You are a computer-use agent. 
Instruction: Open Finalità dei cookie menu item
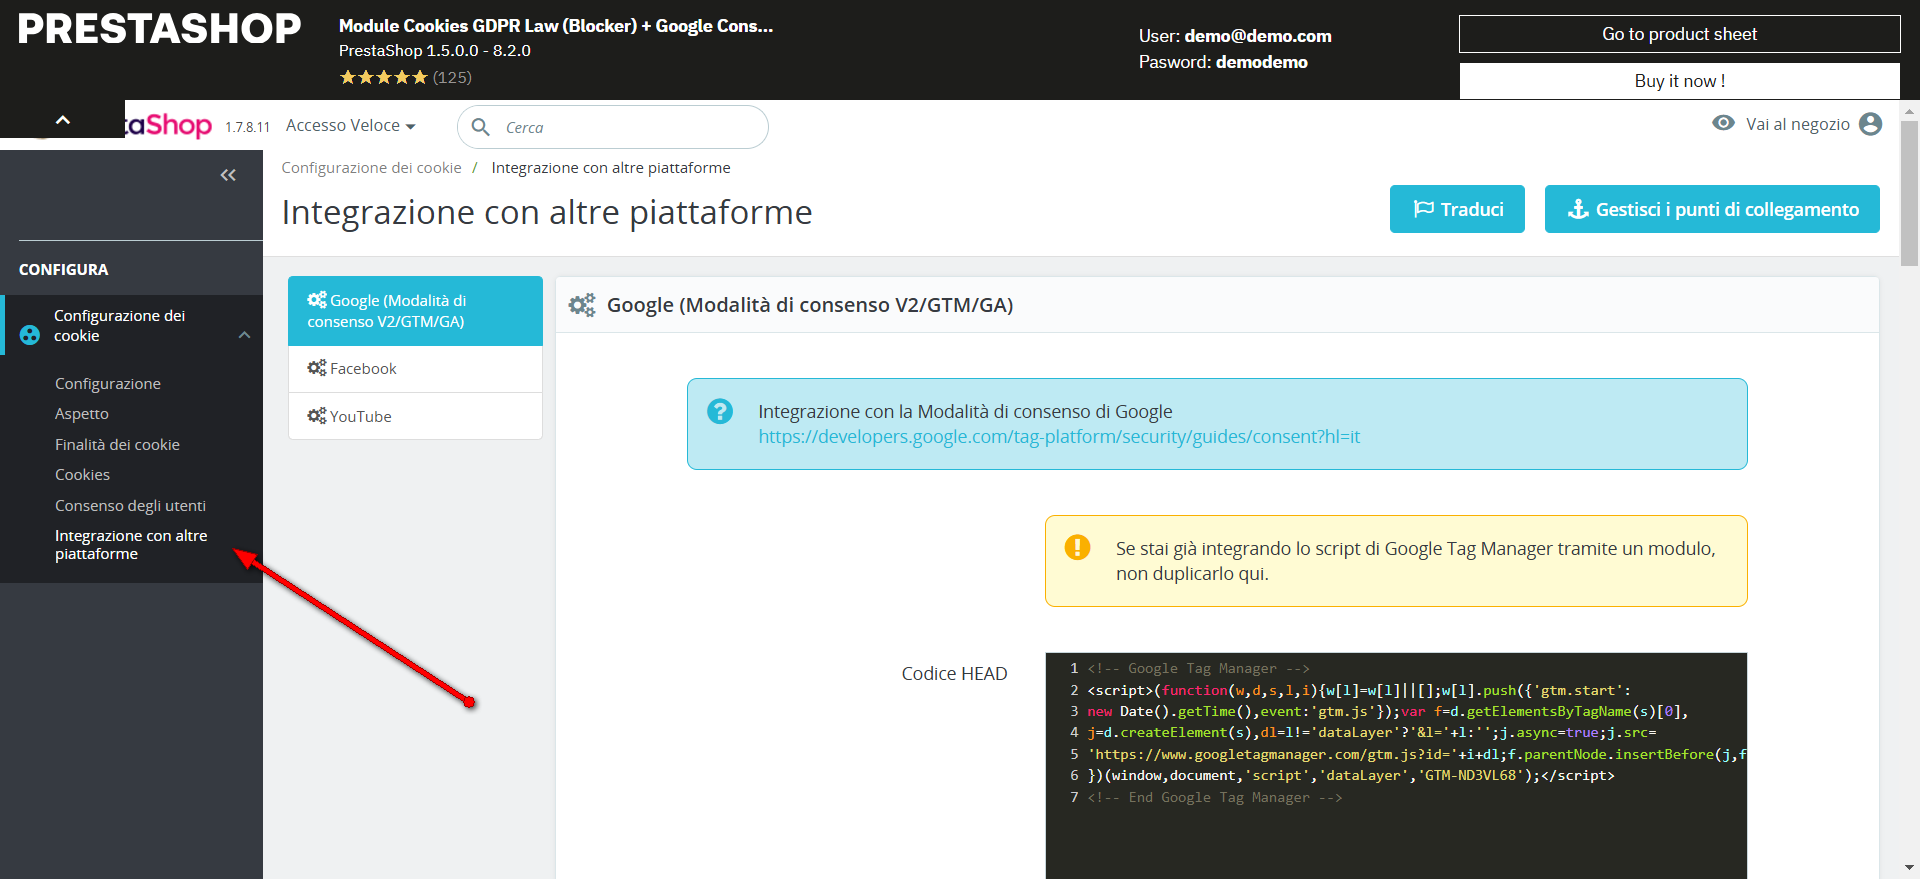click(117, 445)
